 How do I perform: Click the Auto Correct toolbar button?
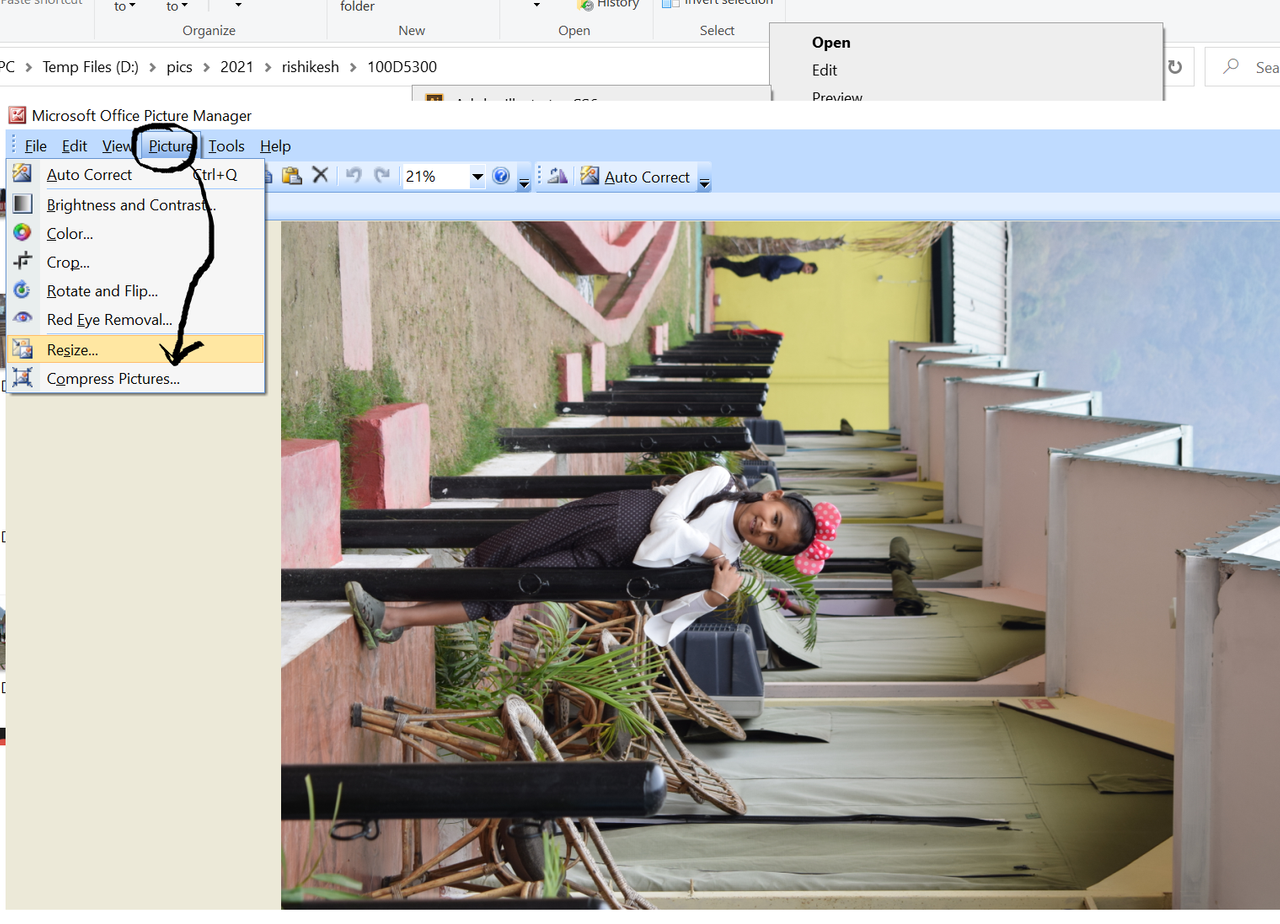coord(636,177)
